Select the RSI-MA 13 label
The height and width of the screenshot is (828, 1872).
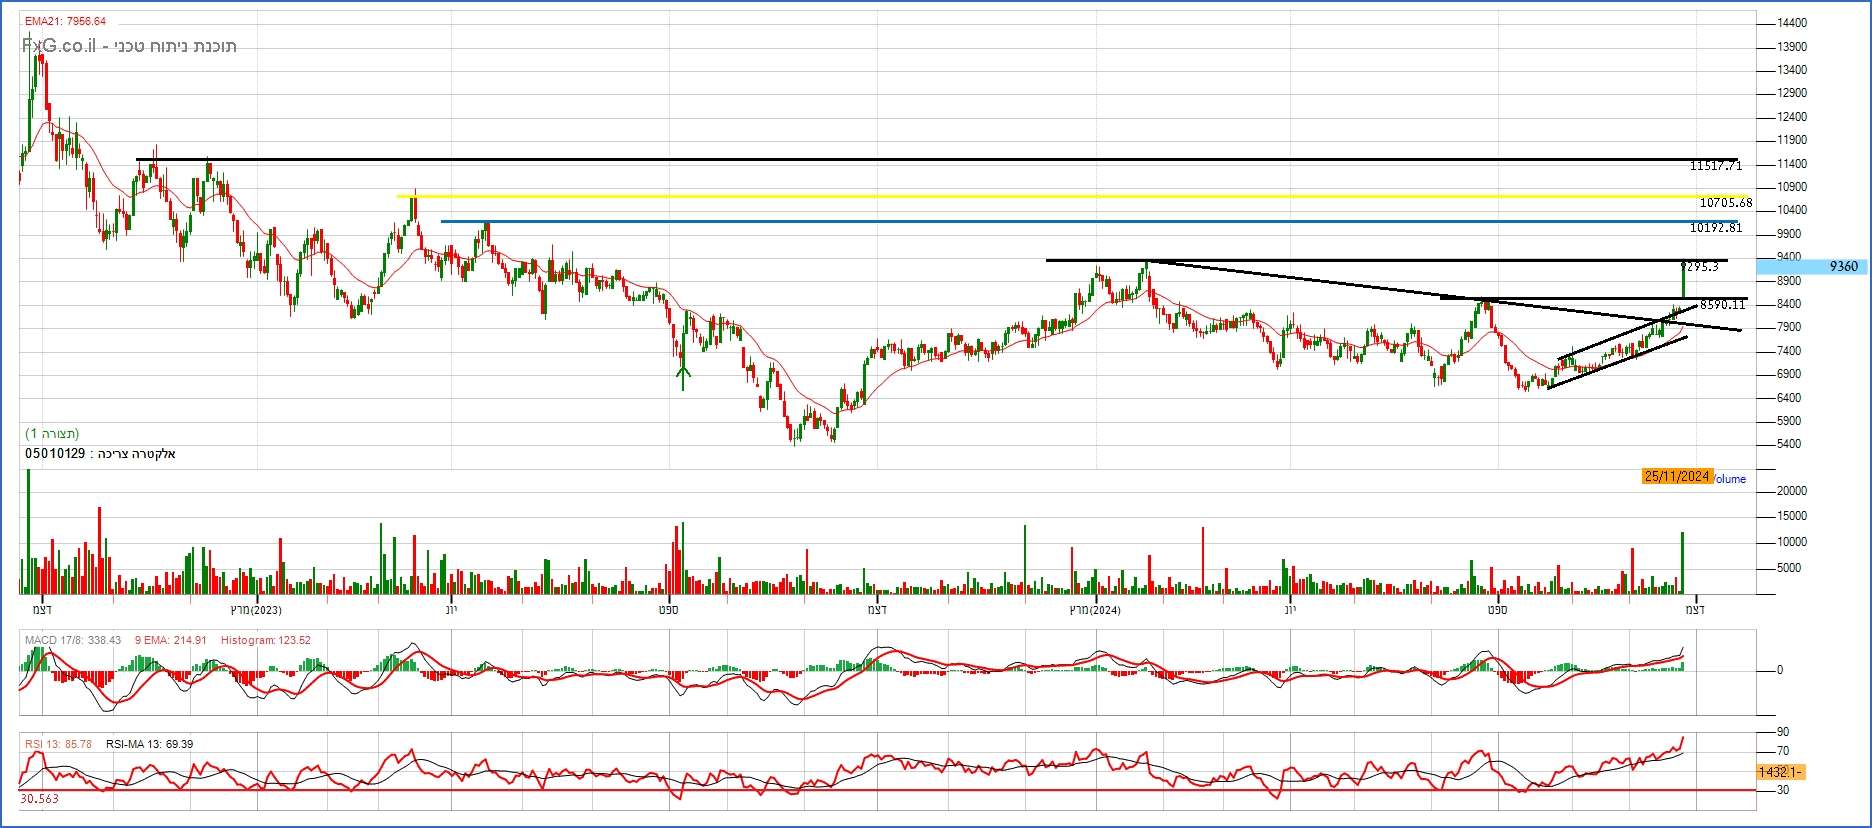(x=149, y=744)
